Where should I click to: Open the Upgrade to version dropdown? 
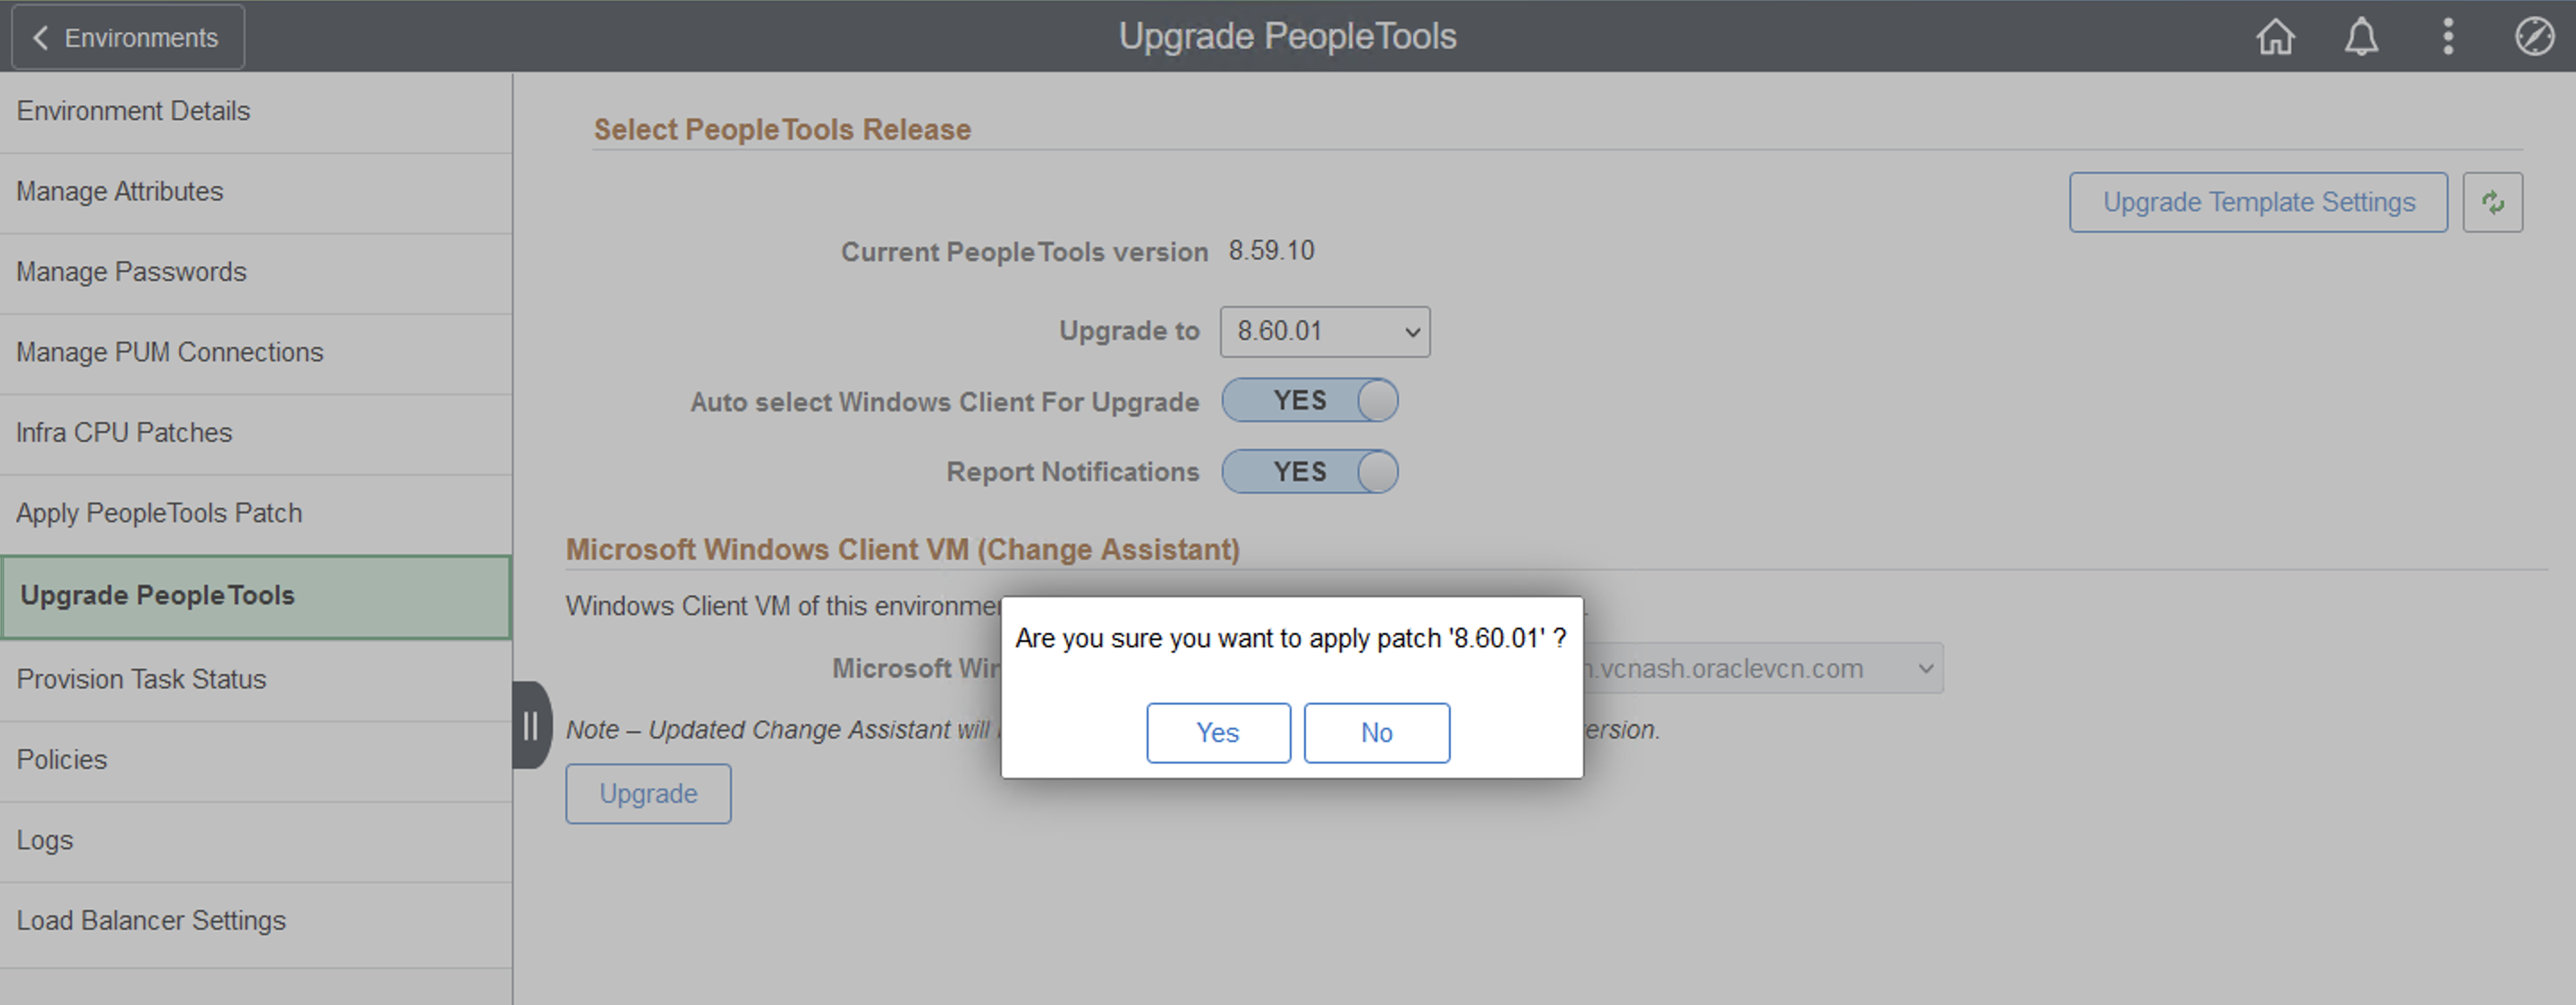tap(1324, 331)
